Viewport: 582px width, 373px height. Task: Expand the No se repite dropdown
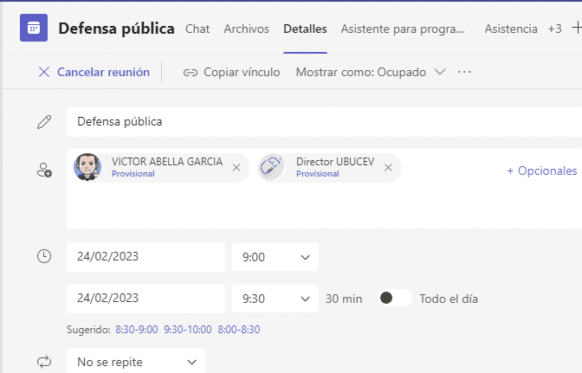coord(136,361)
